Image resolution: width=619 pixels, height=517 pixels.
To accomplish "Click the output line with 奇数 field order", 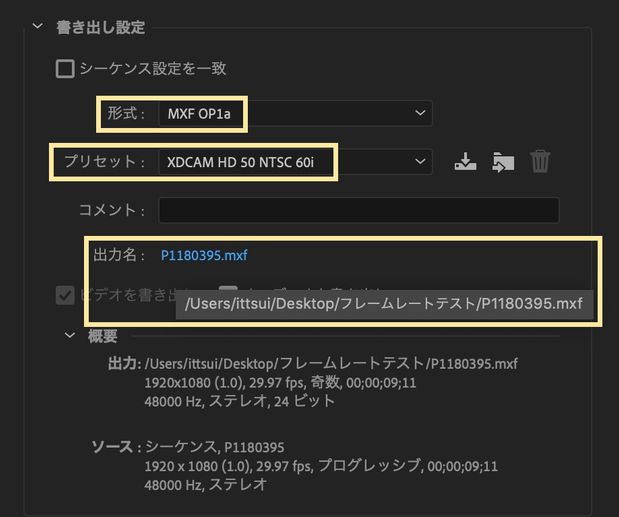I will point(280,383).
